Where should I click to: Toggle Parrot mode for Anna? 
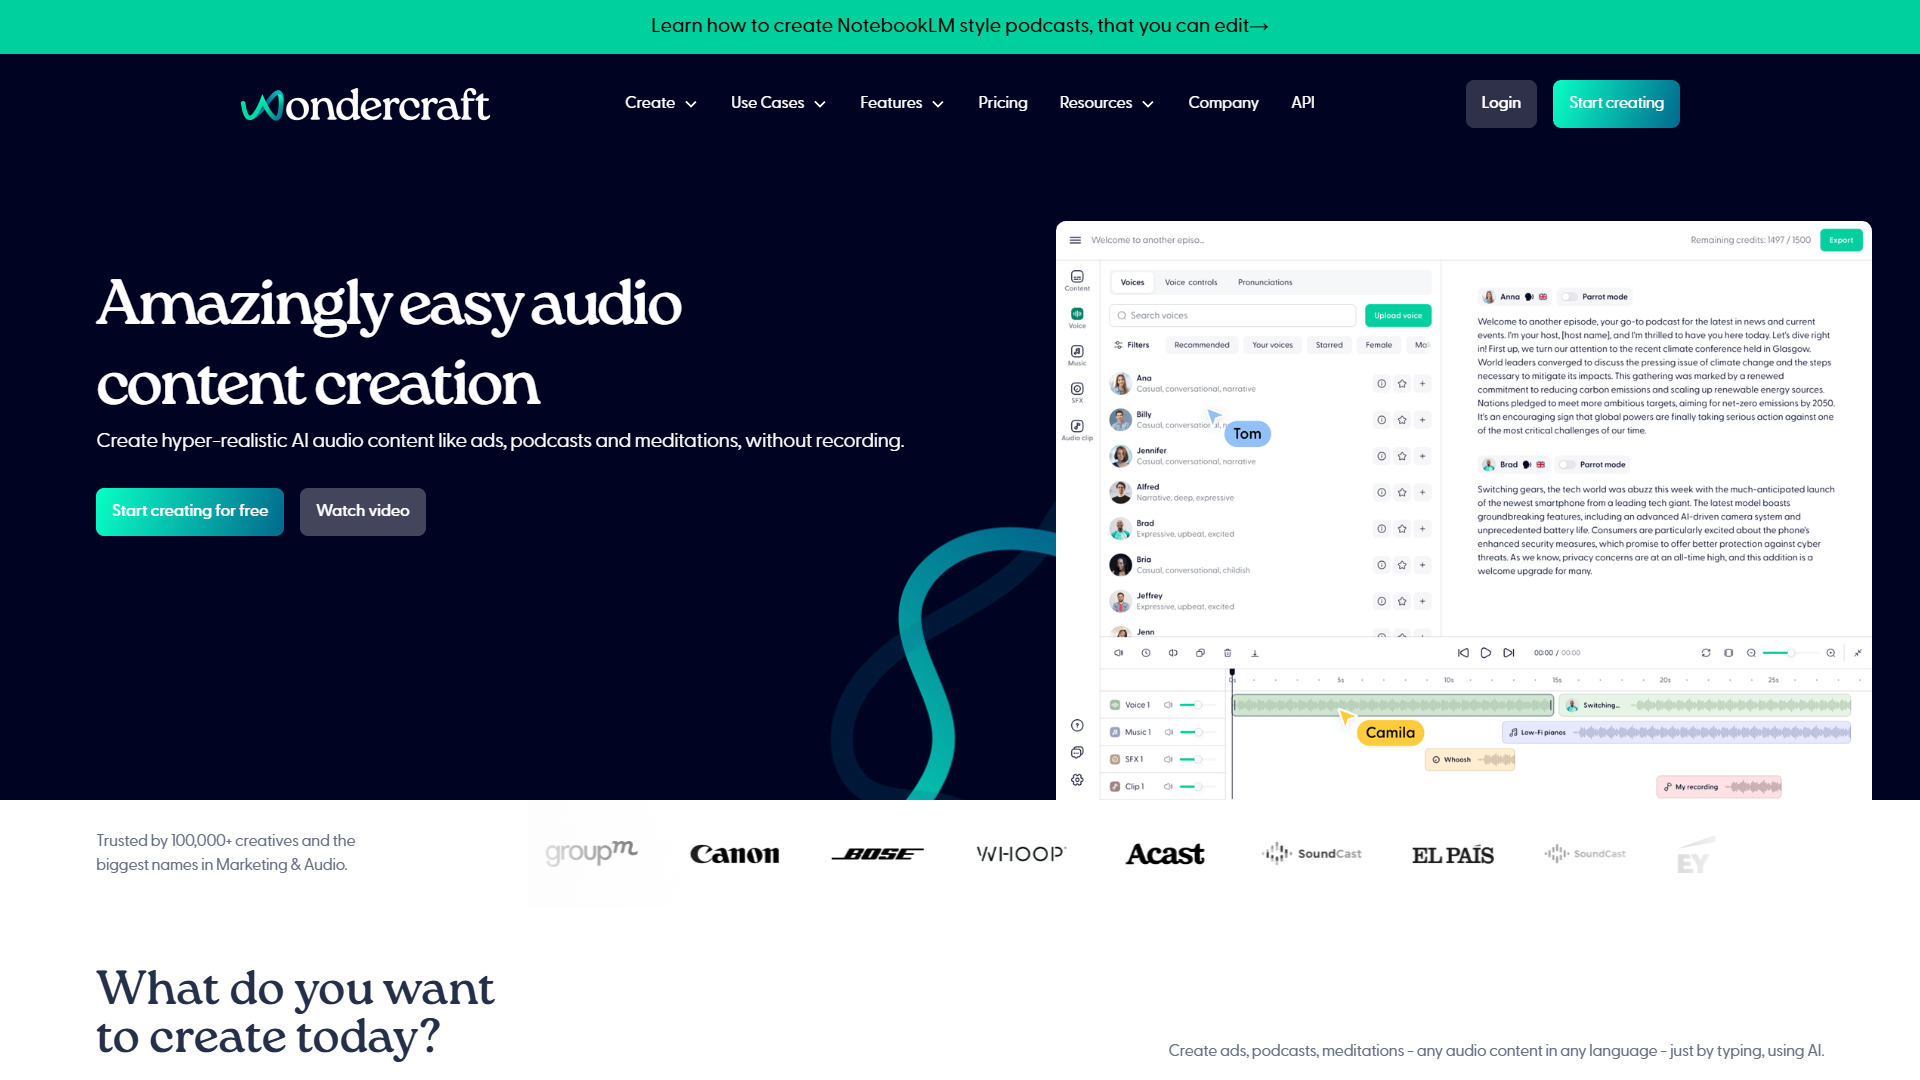(1569, 297)
